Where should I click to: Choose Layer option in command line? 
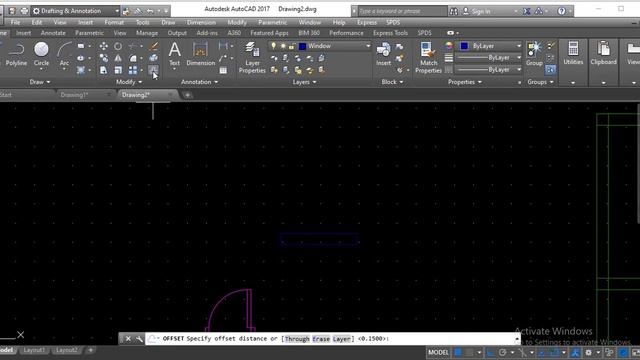click(341, 339)
